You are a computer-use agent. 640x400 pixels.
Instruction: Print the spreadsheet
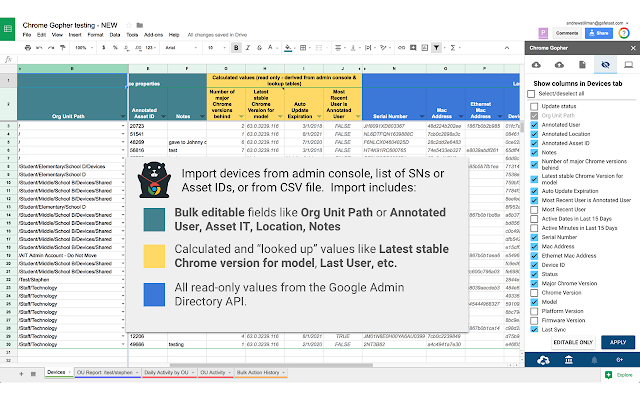28,48
